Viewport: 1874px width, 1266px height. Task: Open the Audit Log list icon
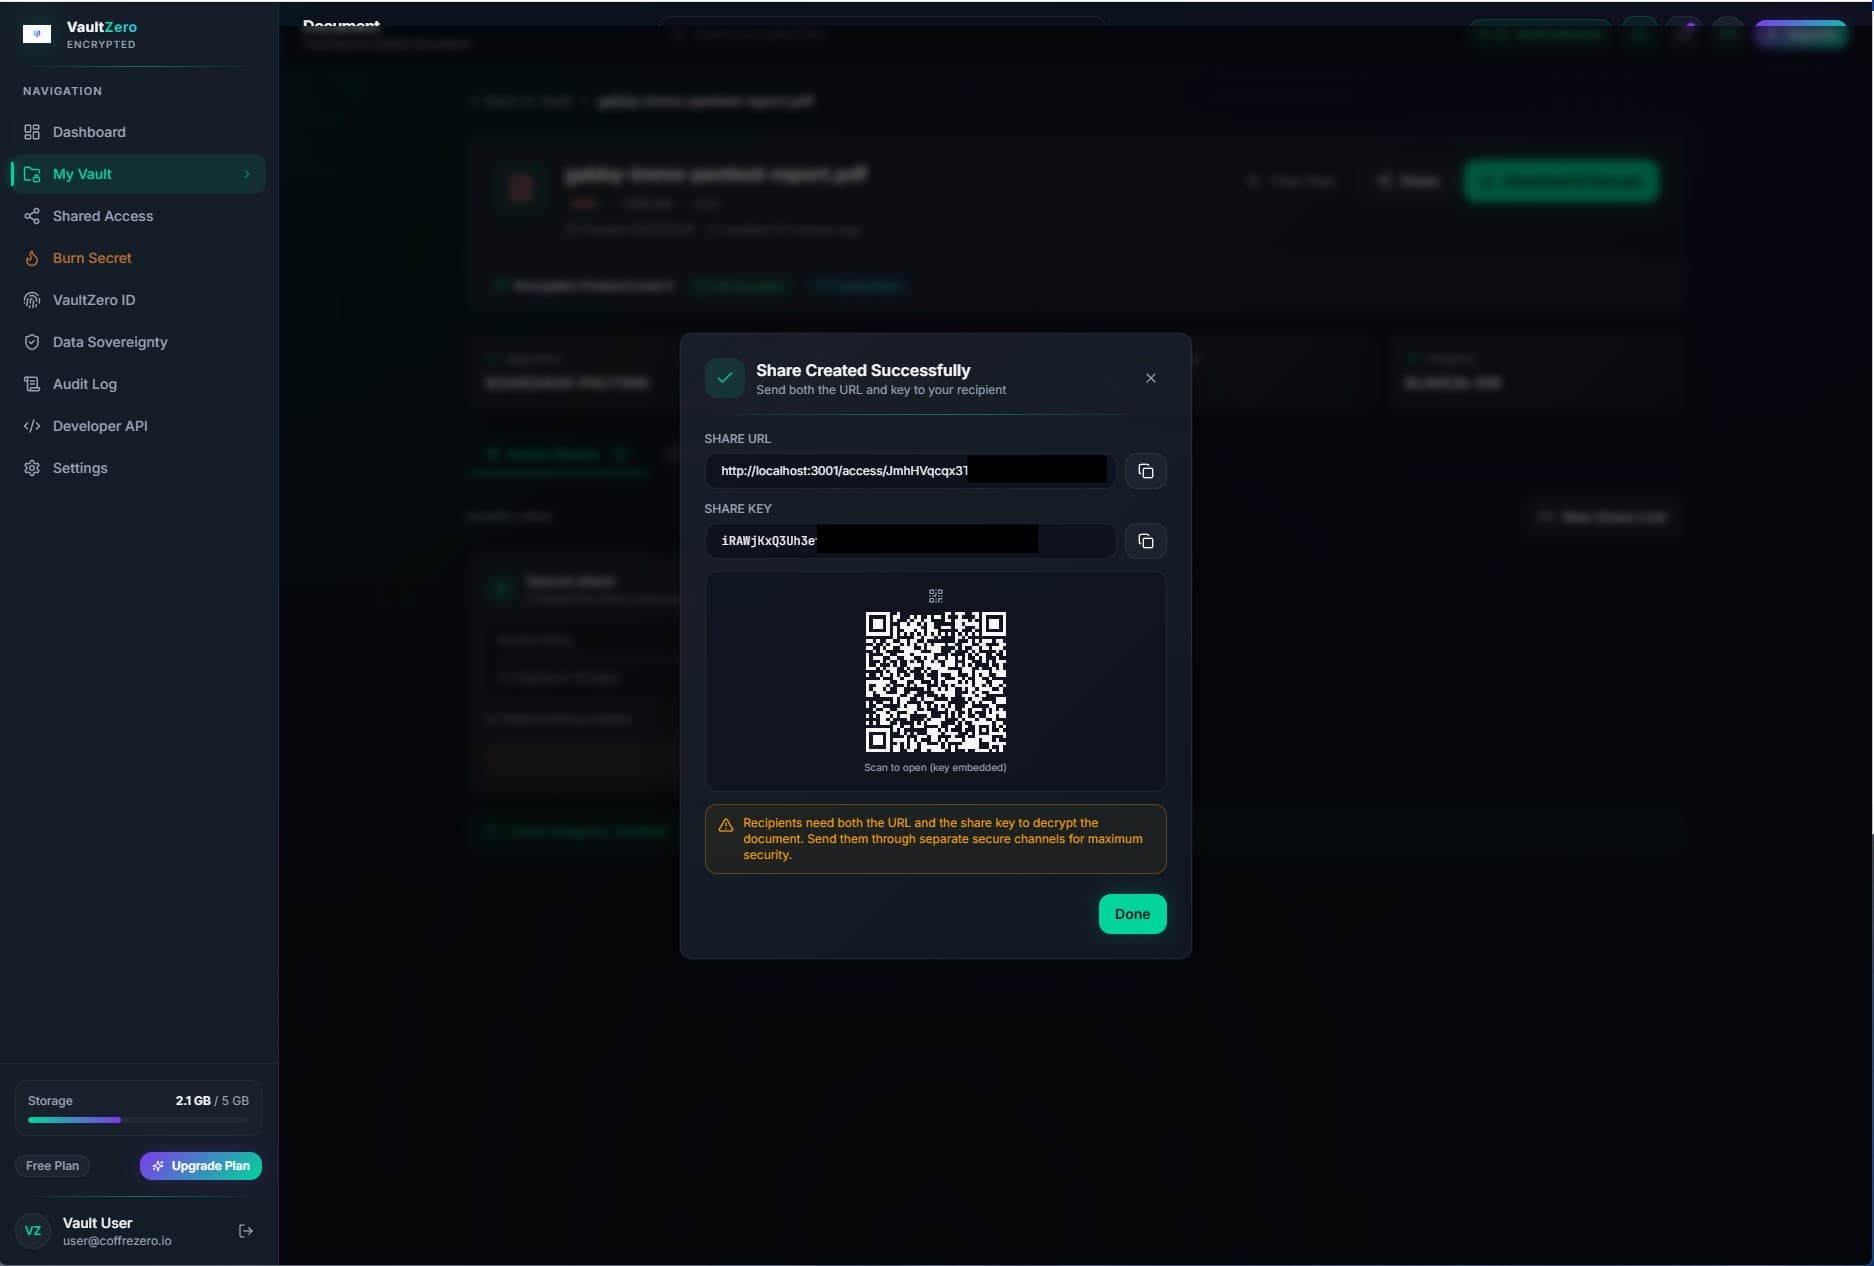33,384
